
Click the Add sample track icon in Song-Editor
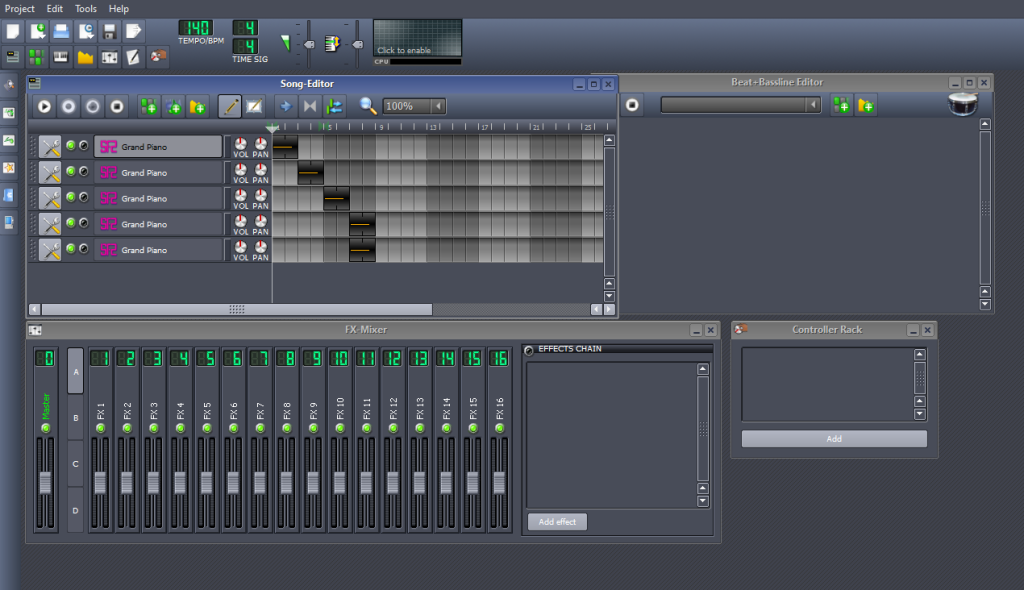173,106
